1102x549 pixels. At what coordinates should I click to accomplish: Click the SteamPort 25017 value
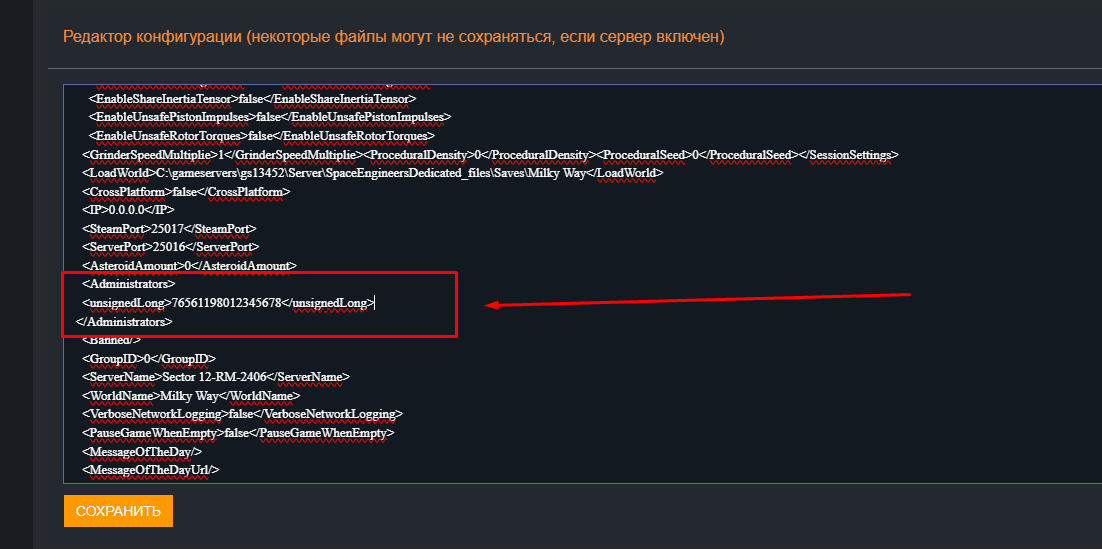pyautogui.click(x=155, y=229)
